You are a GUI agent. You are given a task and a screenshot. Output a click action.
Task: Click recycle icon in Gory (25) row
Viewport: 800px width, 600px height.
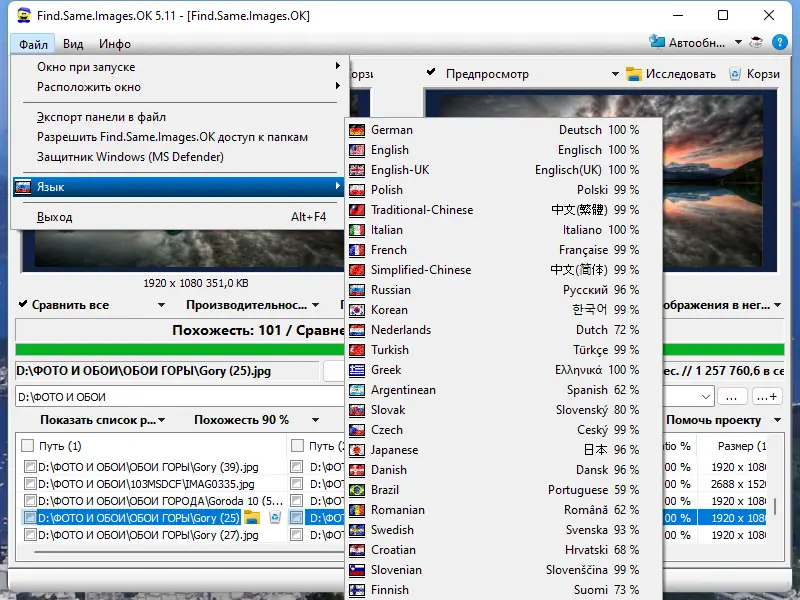[x=274, y=517]
